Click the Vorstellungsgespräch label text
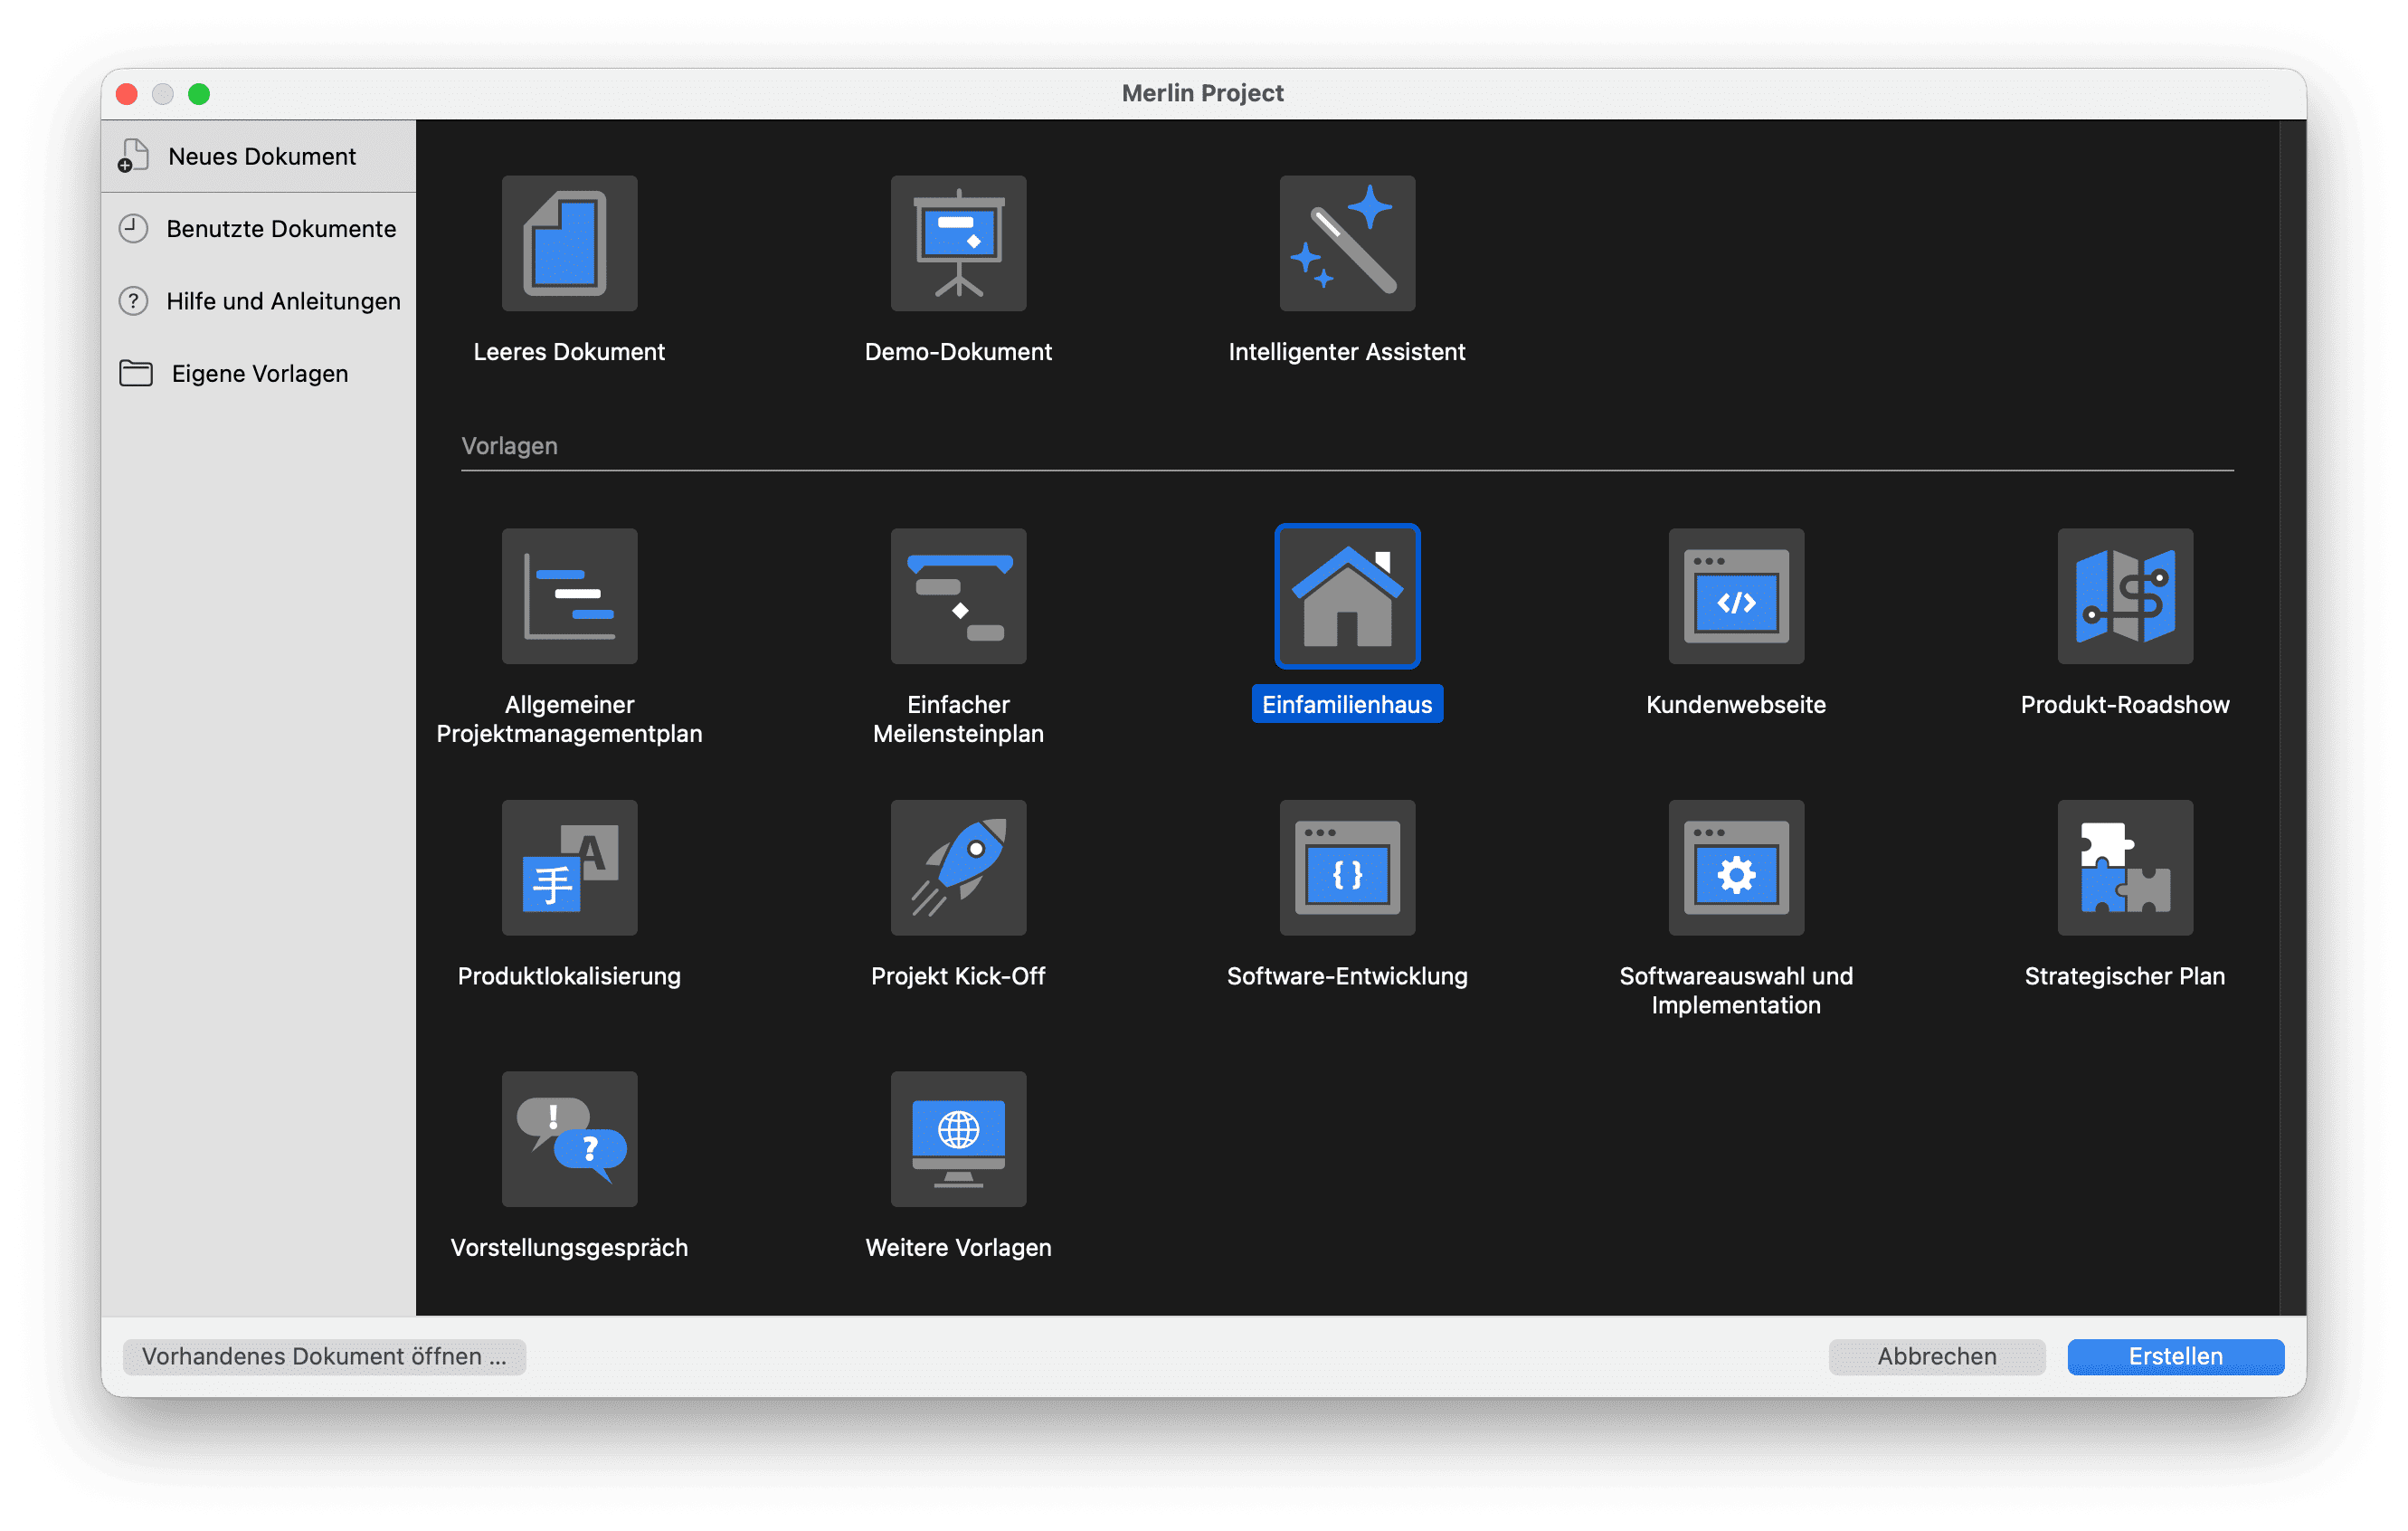Image resolution: width=2408 pixels, height=1531 pixels. pyautogui.click(x=569, y=1247)
